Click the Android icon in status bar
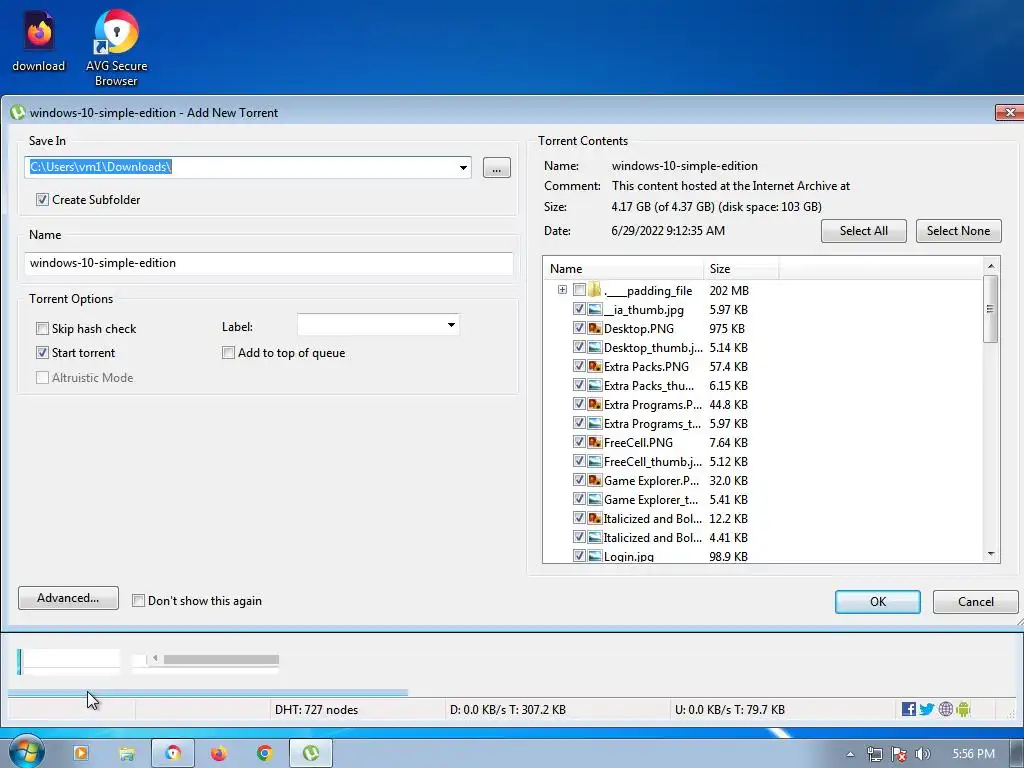The image size is (1024, 768). [x=963, y=709]
